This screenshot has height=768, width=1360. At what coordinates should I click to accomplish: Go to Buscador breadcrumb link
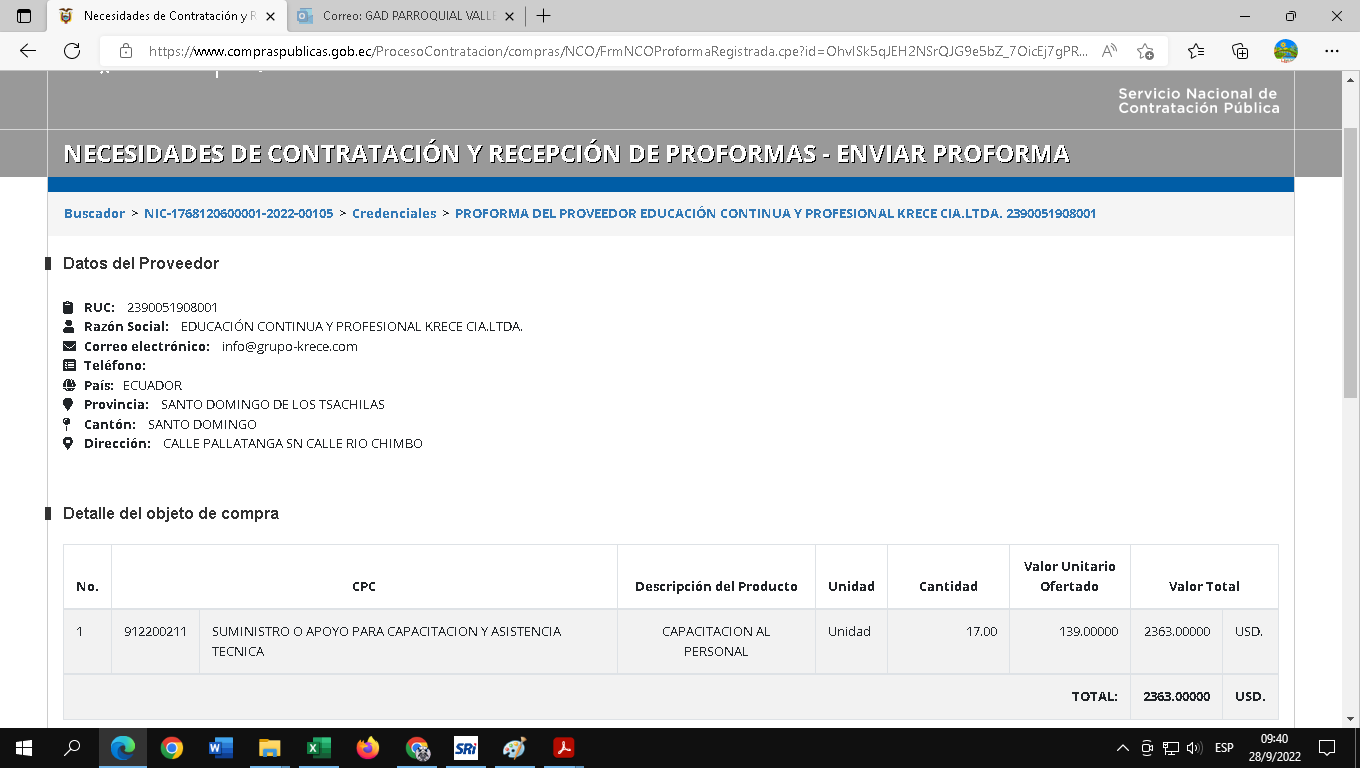pos(94,213)
